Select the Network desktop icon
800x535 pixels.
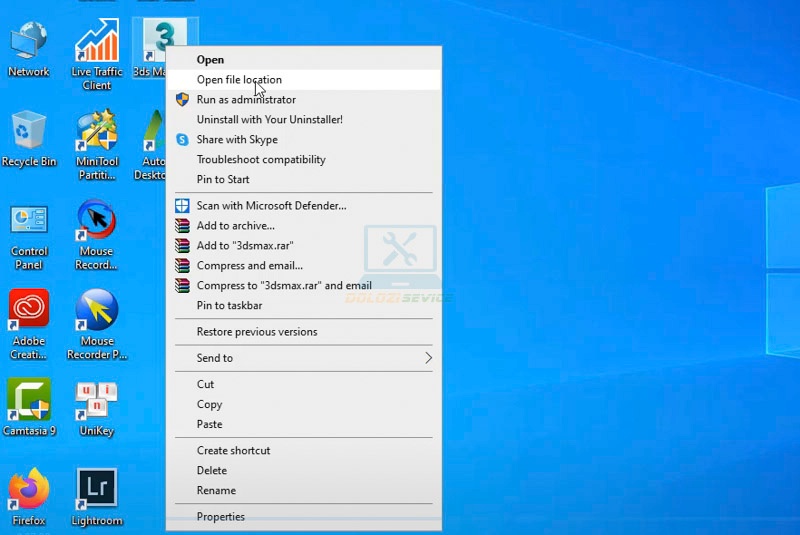29,49
